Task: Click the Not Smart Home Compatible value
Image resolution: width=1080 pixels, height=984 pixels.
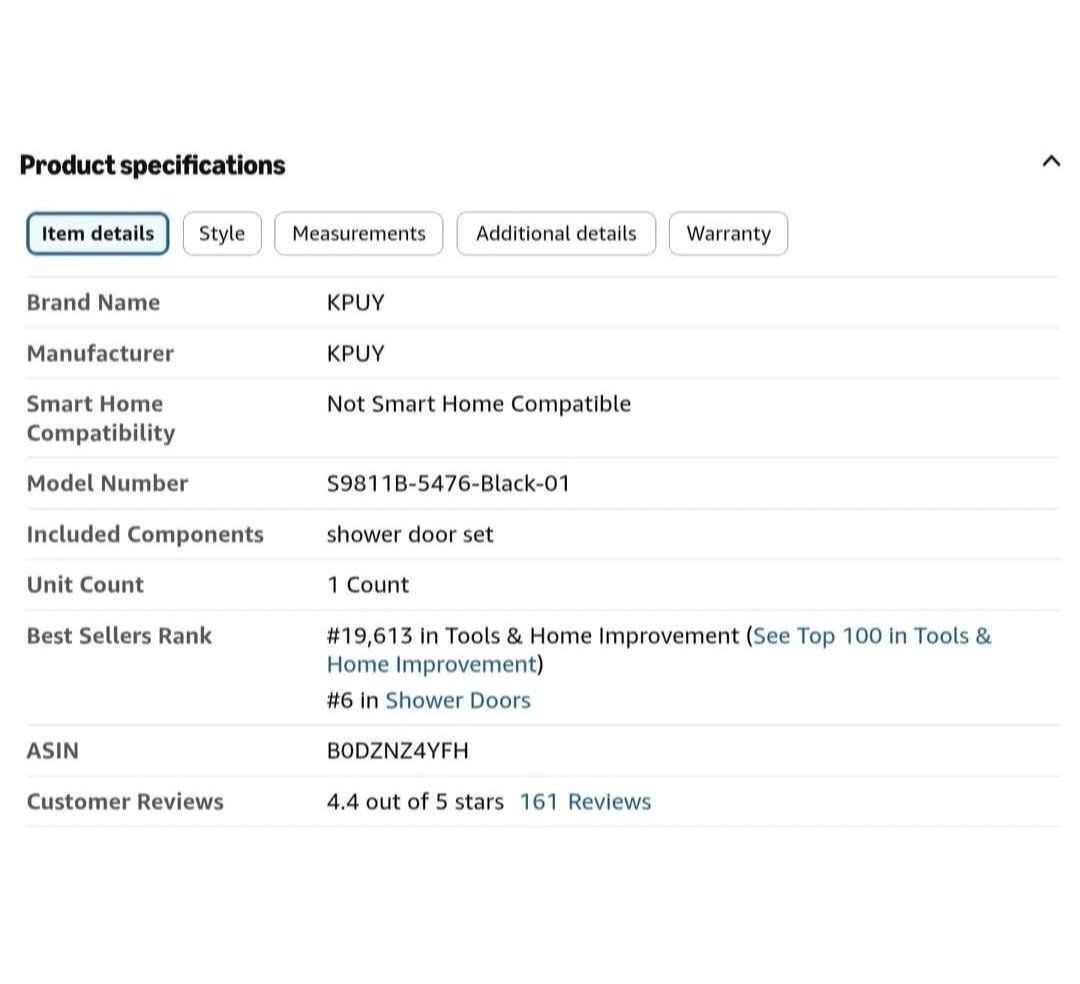Action: point(479,404)
